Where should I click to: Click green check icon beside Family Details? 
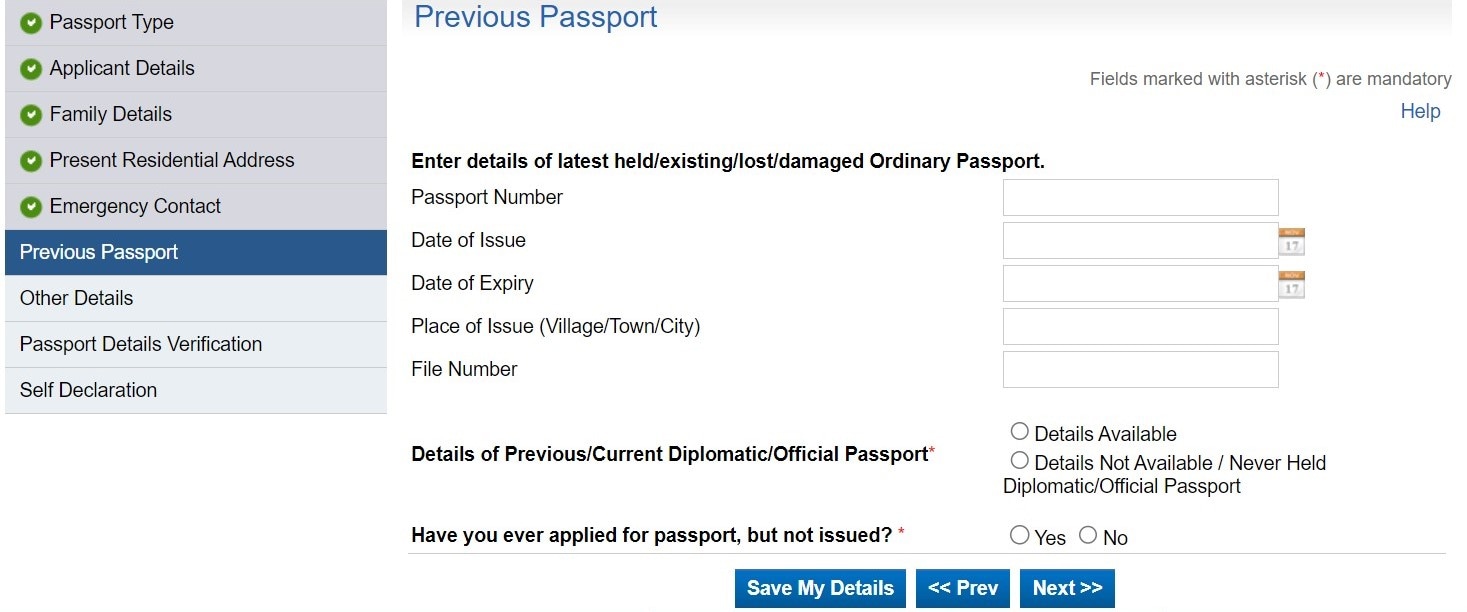point(31,115)
